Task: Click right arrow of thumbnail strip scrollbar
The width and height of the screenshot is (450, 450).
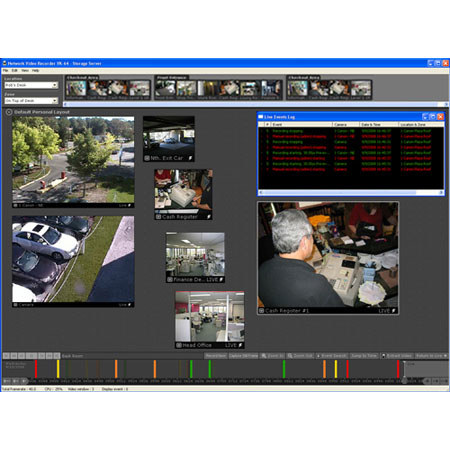Action: 446,104
